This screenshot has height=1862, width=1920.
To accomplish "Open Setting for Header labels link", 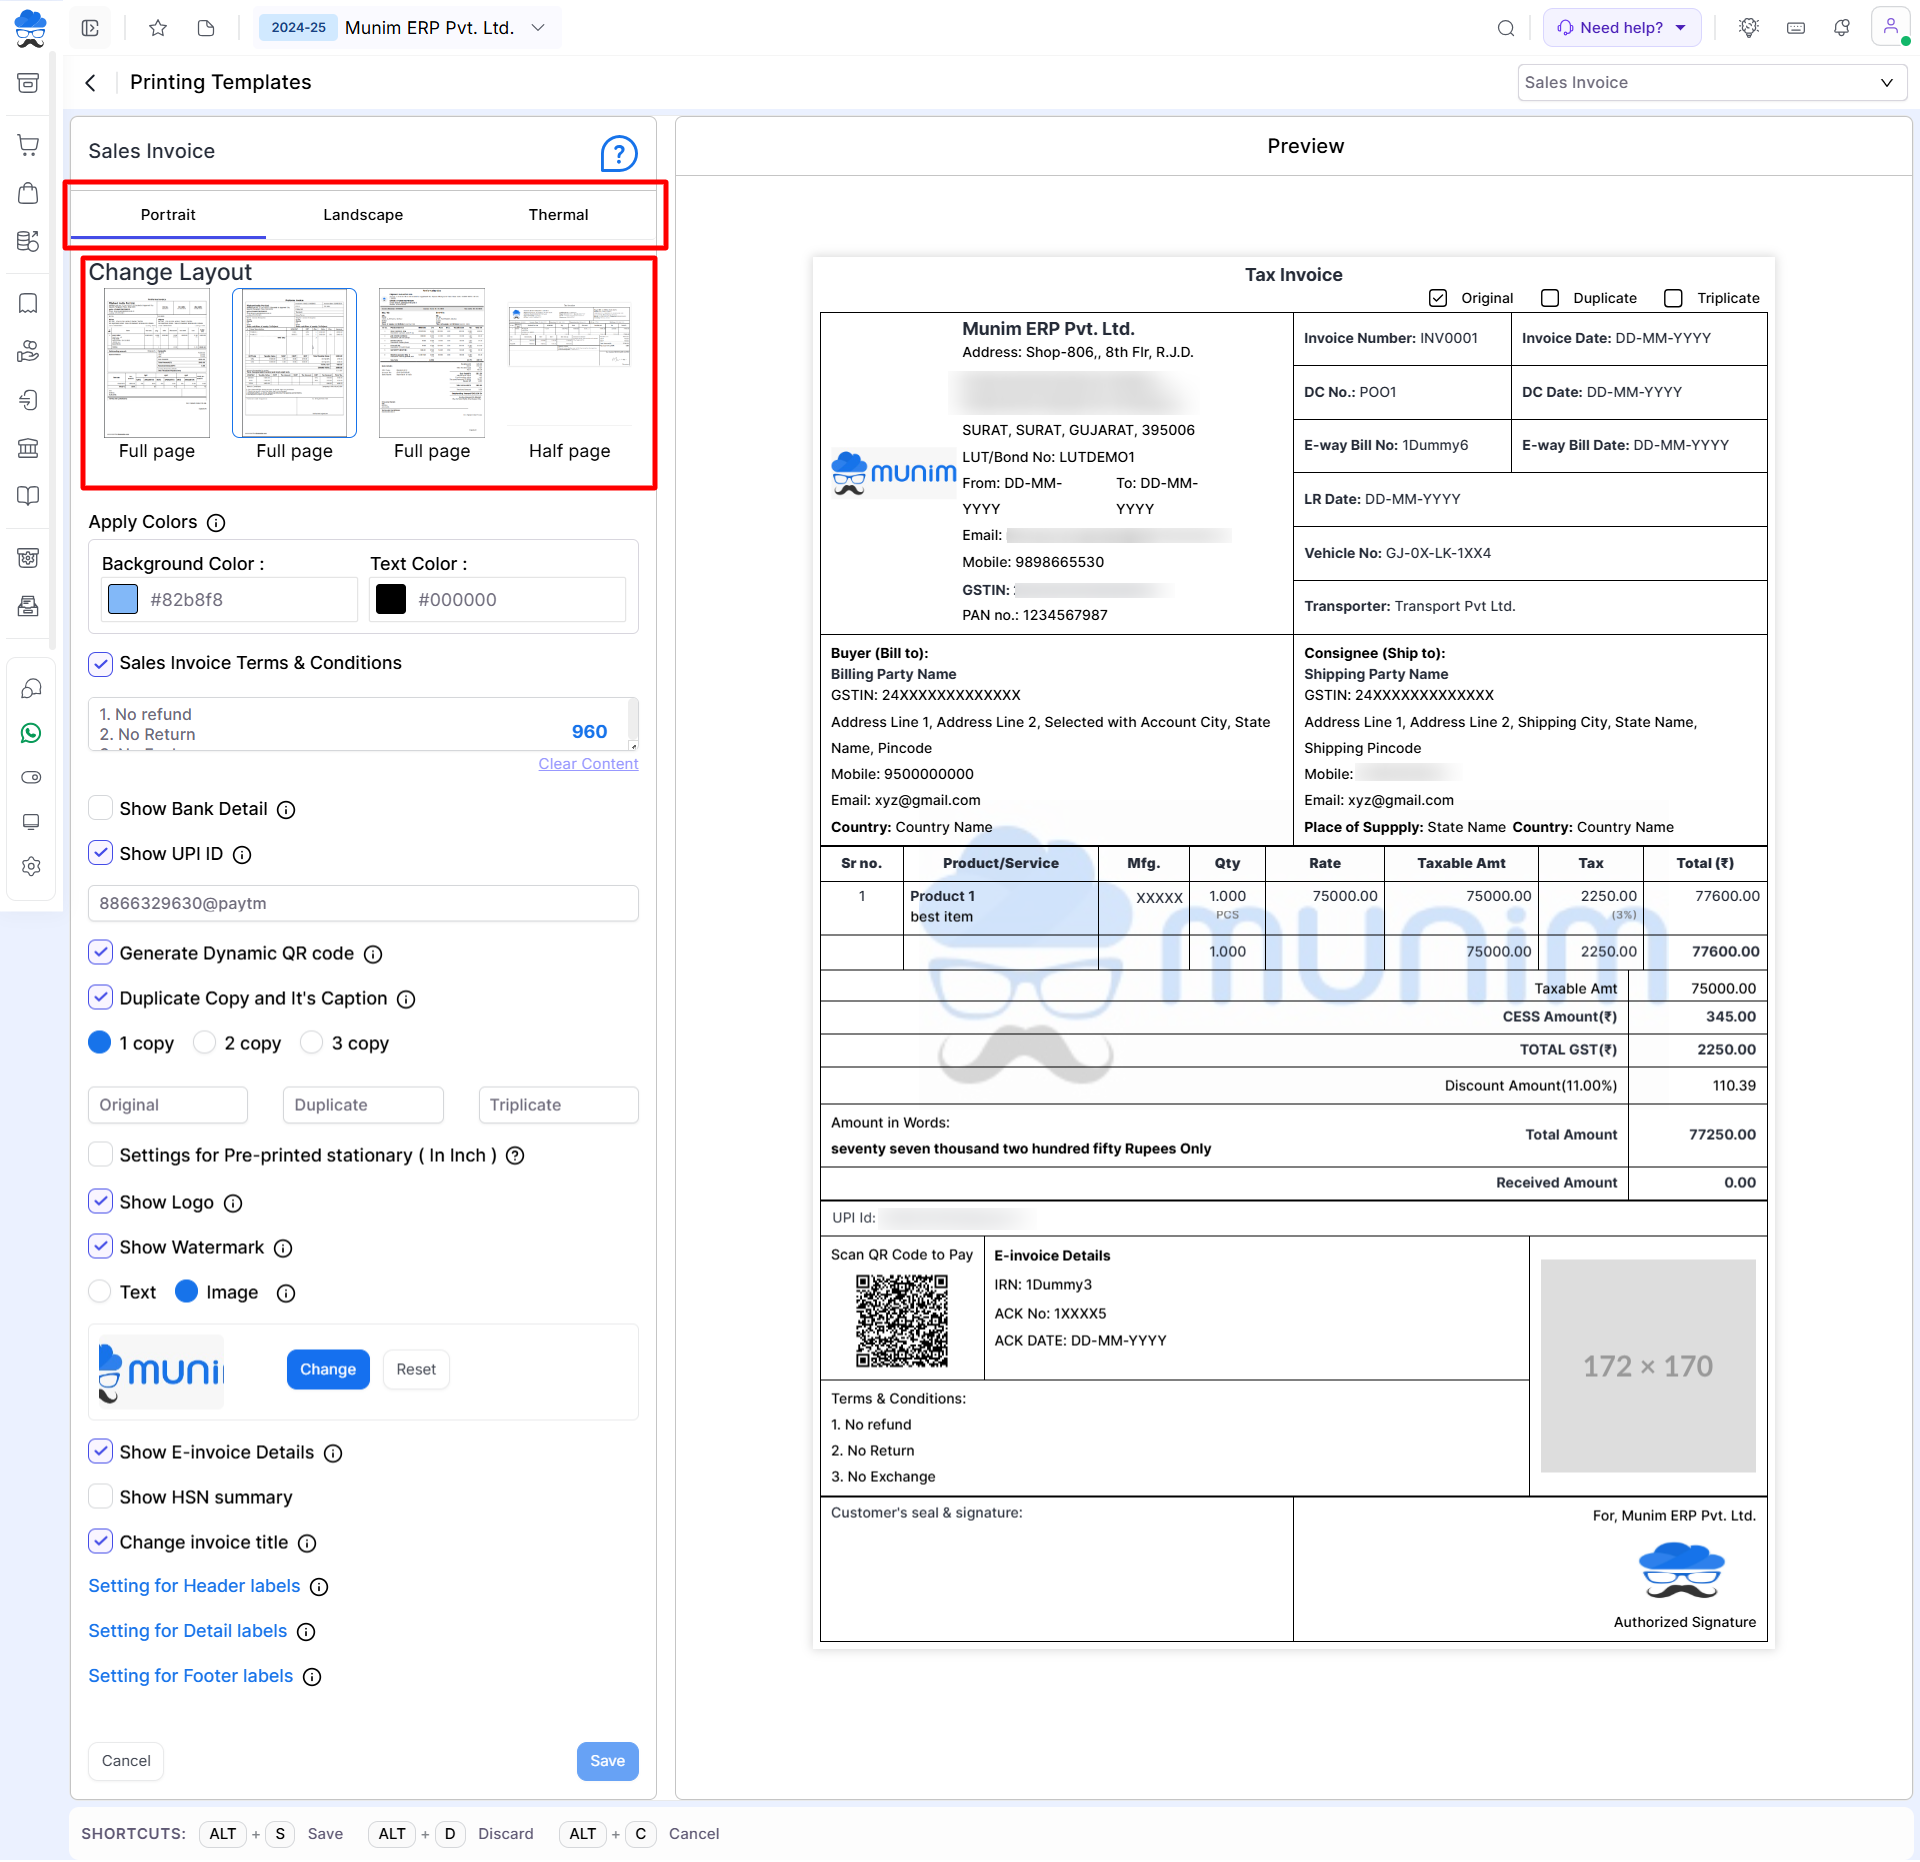I will 194,1587.
